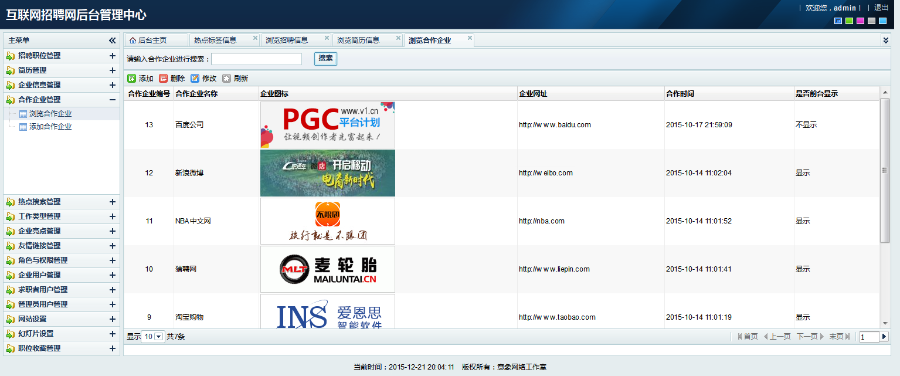This screenshot has height=376, width=900.
Task: Close the 浏览合作企业 tab
Action: (x=470, y=38)
